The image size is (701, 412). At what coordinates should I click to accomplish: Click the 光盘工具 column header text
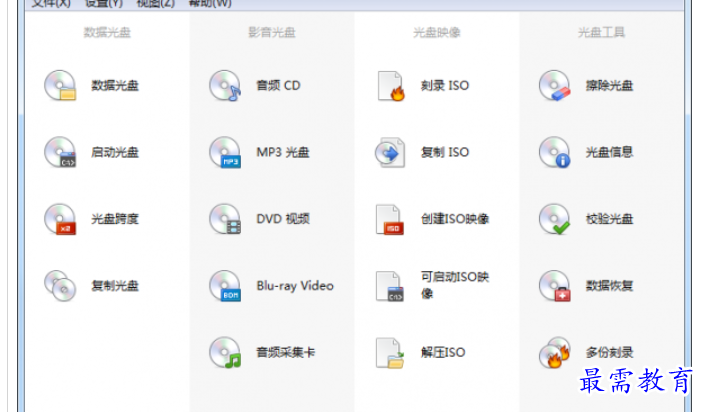coord(601,32)
